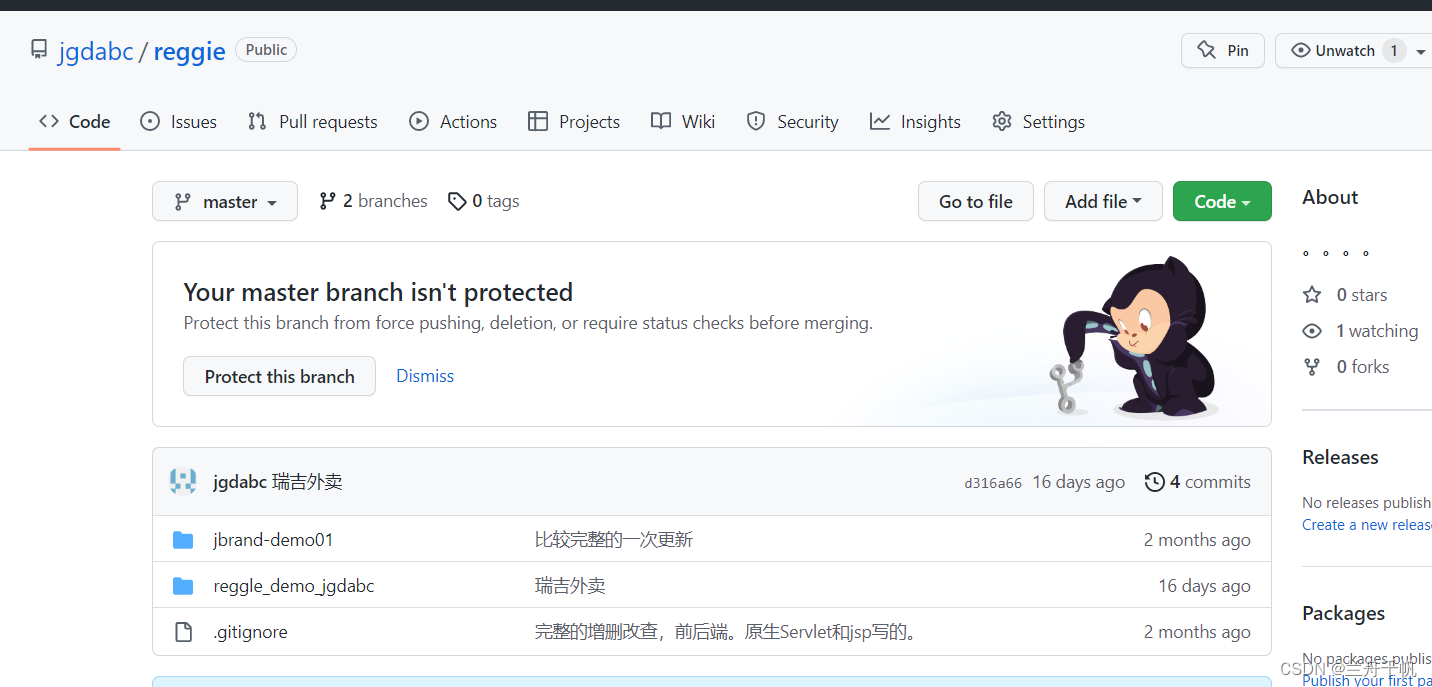The image size is (1432, 687).
Task: Click the tag icon beside 0 tags
Action: [457, 201]
